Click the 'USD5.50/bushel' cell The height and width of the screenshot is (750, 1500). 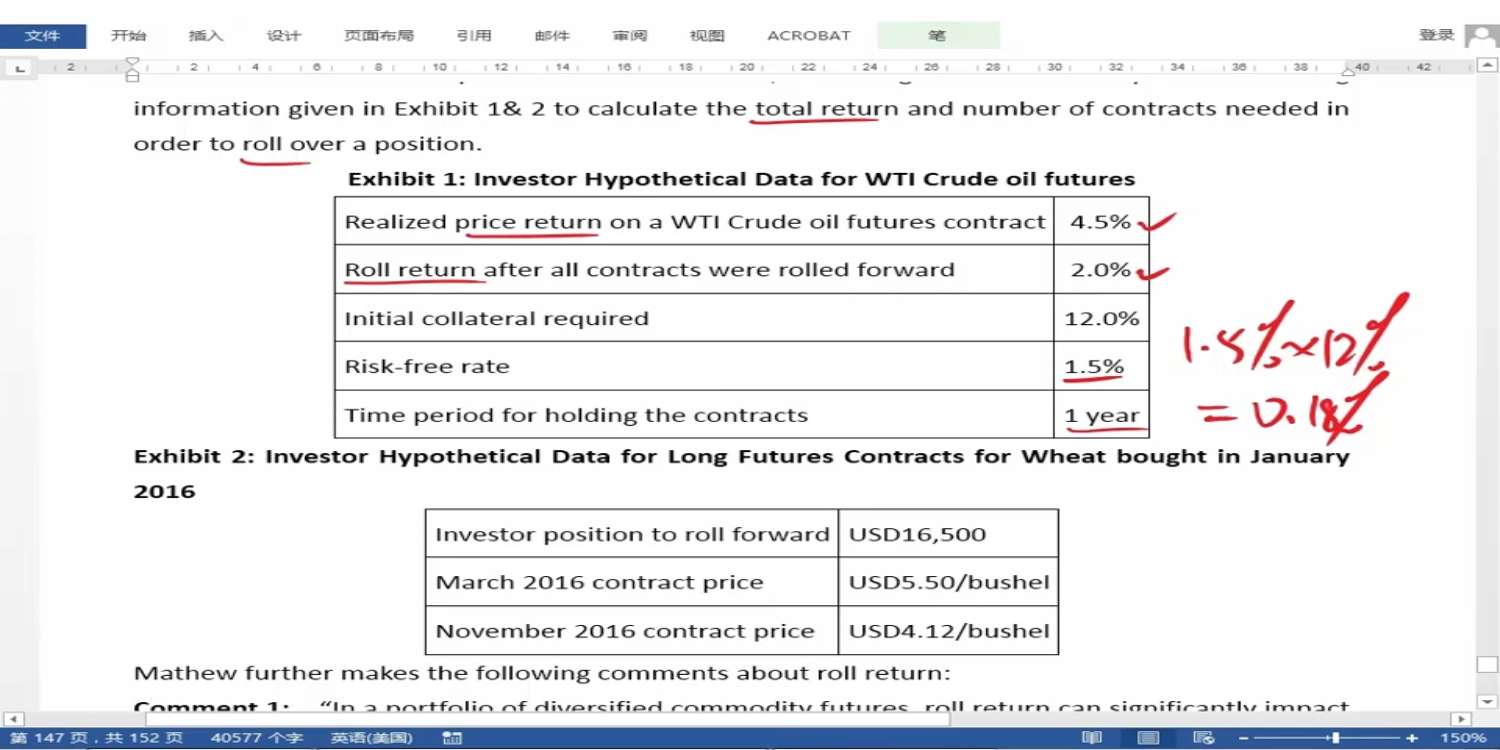(948, 582)
